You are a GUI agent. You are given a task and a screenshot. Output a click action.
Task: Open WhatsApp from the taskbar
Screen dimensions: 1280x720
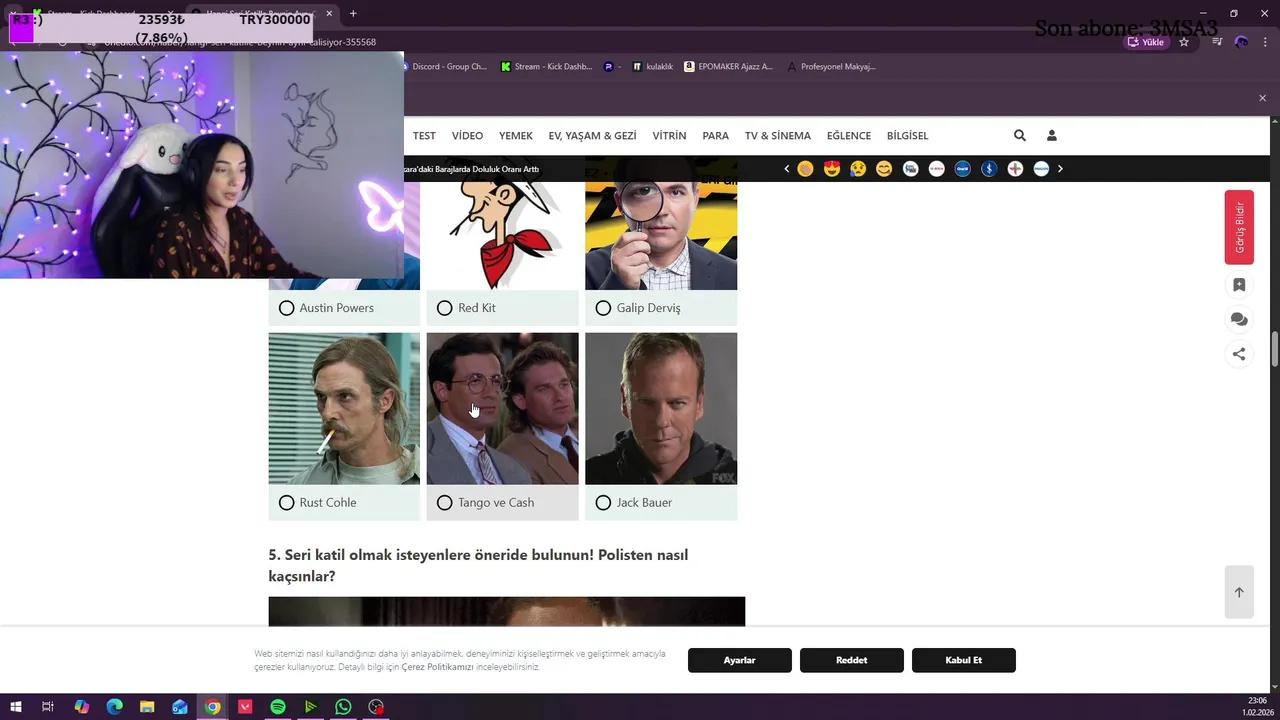(x=343, y=707)
